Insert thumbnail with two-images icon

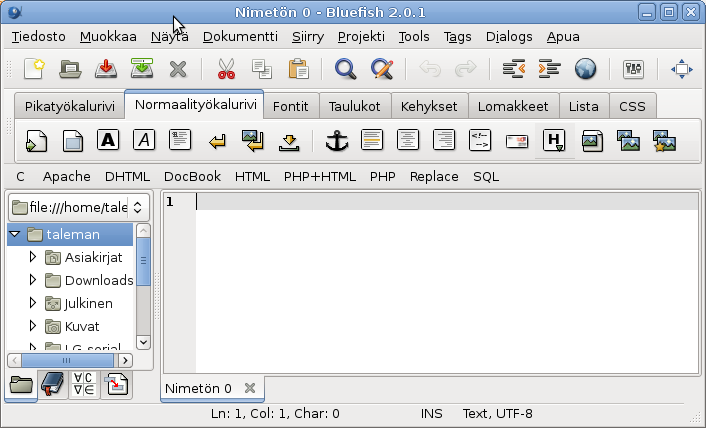click(x=629, y=141)
